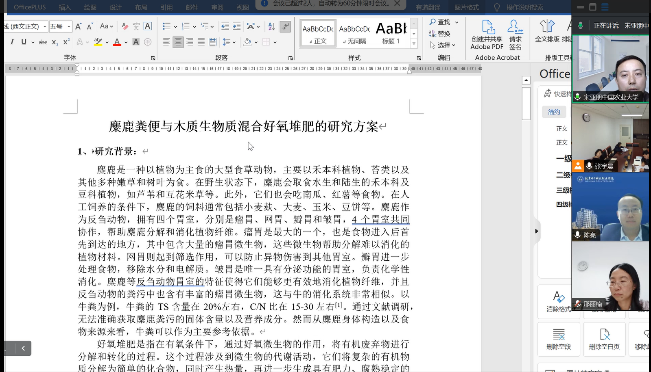Align text to the left
The width and height of the screenshot is (651, 372).
[166, 42]
